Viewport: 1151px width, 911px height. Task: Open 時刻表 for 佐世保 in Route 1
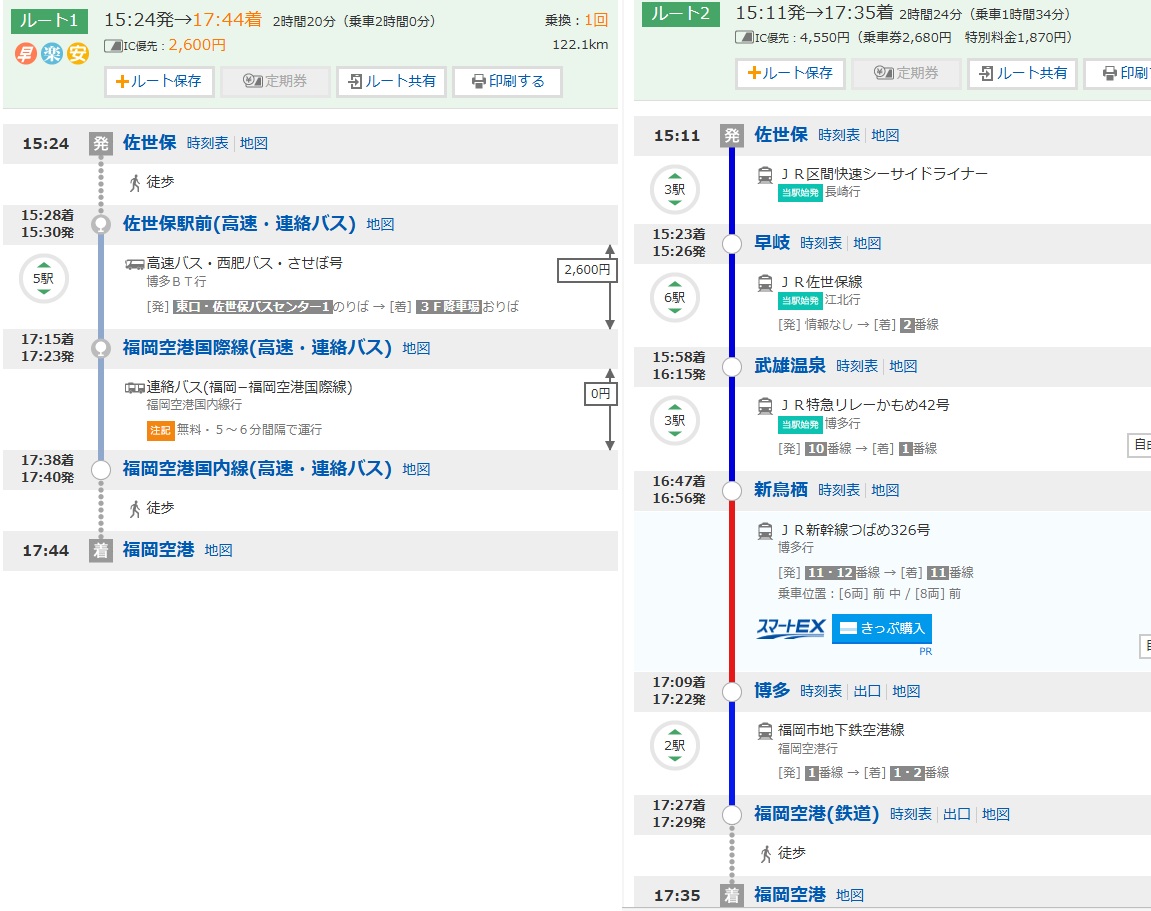(207, 144)
